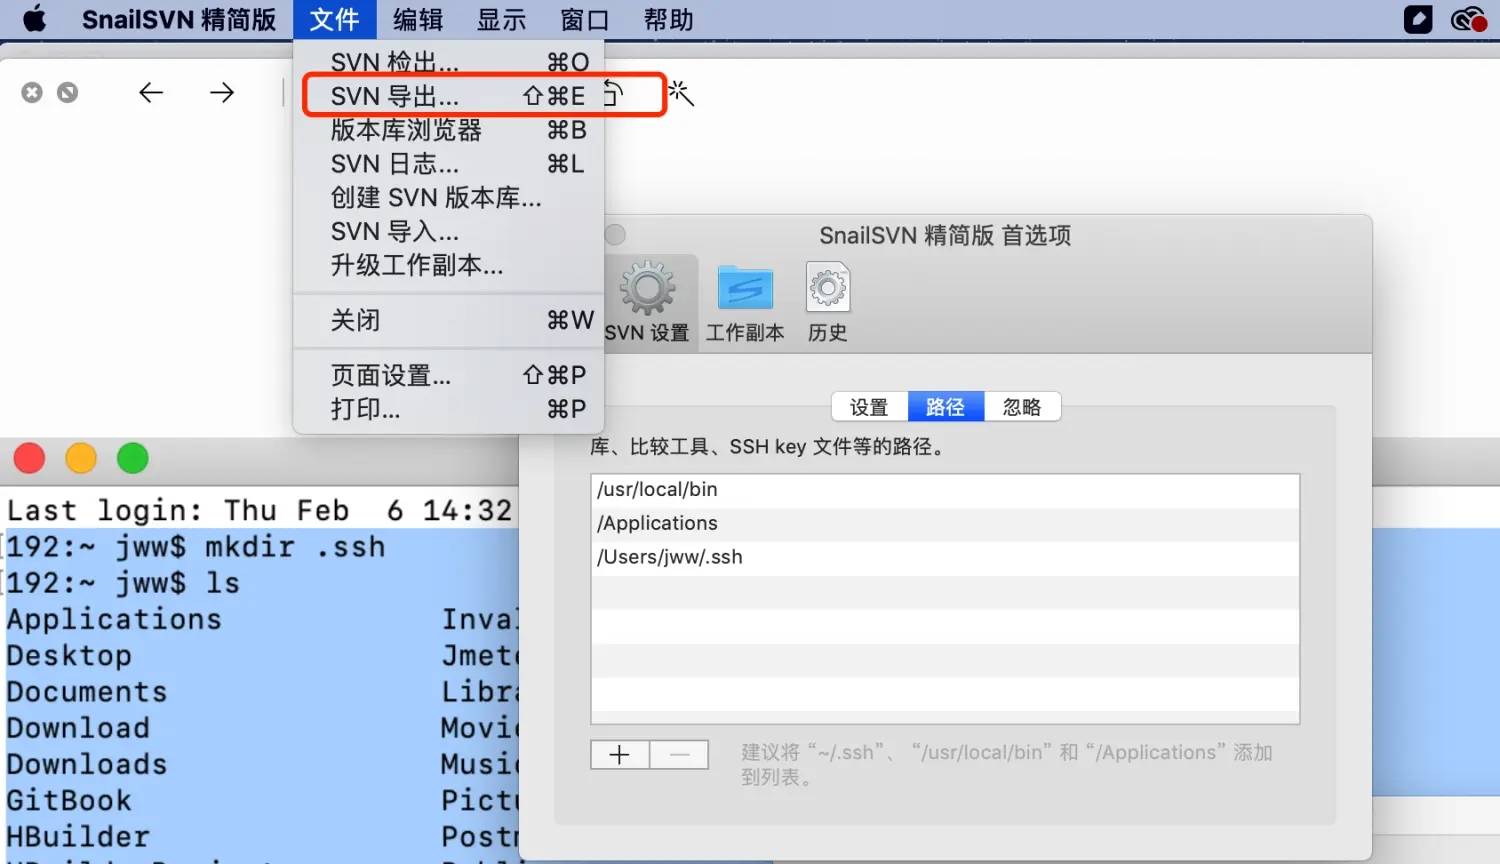Screen dimensions: 1500x864
Task: Open the 窗口 menu
Action: click(585, 19)
